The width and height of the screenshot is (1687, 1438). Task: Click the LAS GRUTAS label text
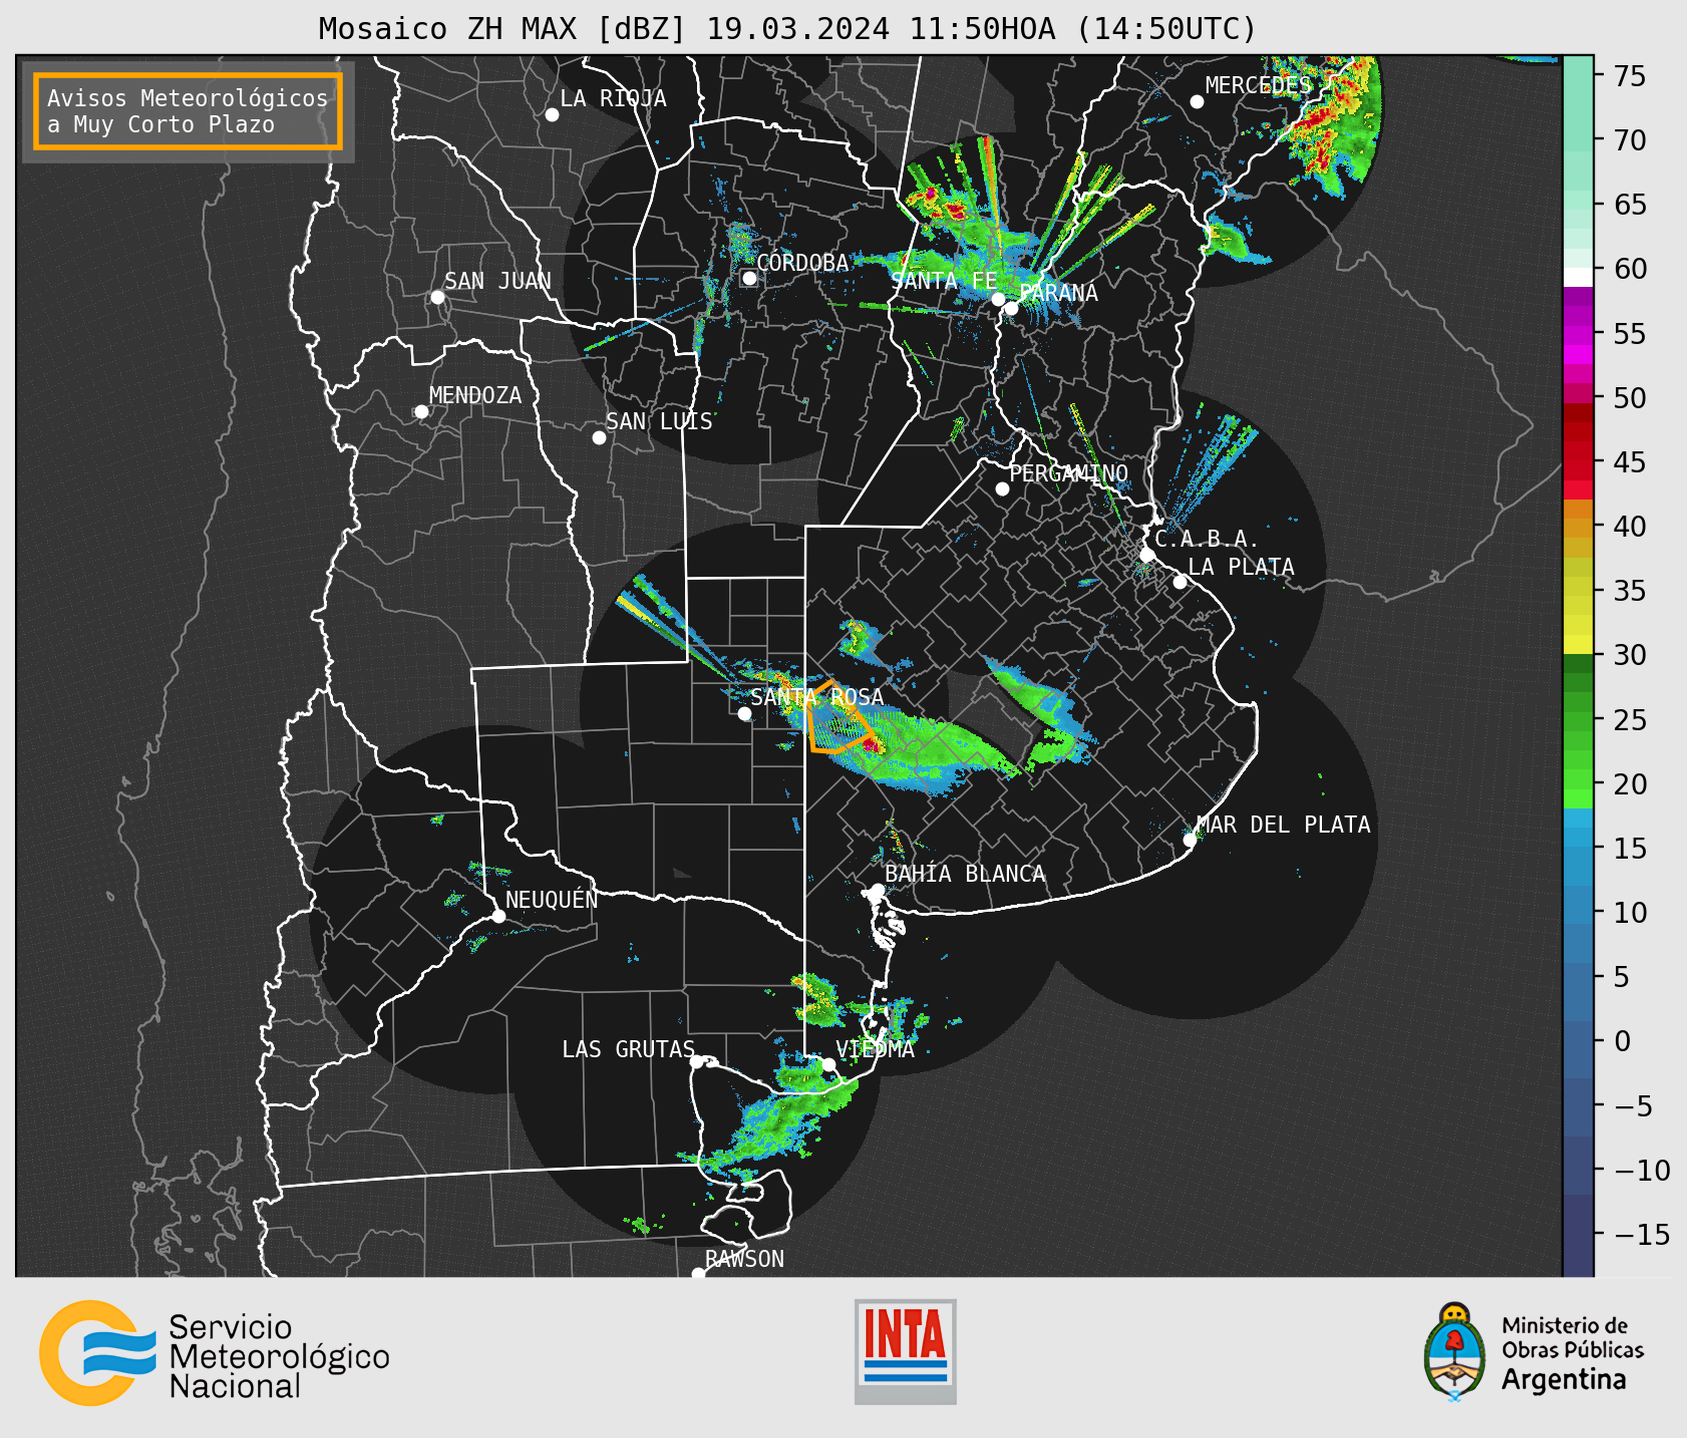point(628,1049)
